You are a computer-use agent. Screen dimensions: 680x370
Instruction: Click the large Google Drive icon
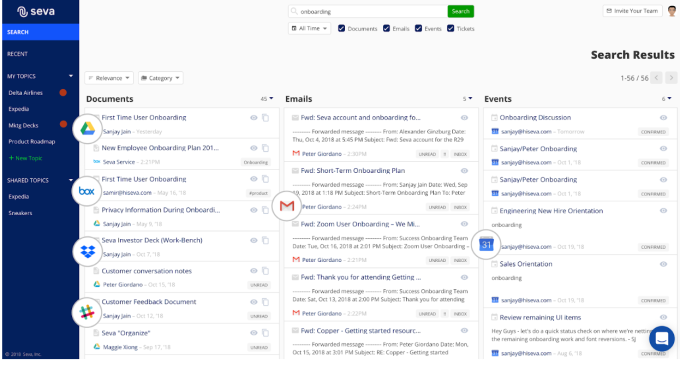(87, 128)
